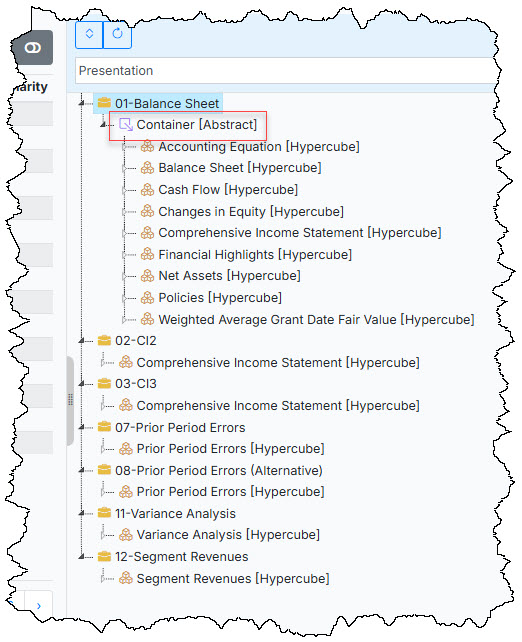
Task: Collapse the 01-Balance Sheet tree node
Action: point(81,103)
